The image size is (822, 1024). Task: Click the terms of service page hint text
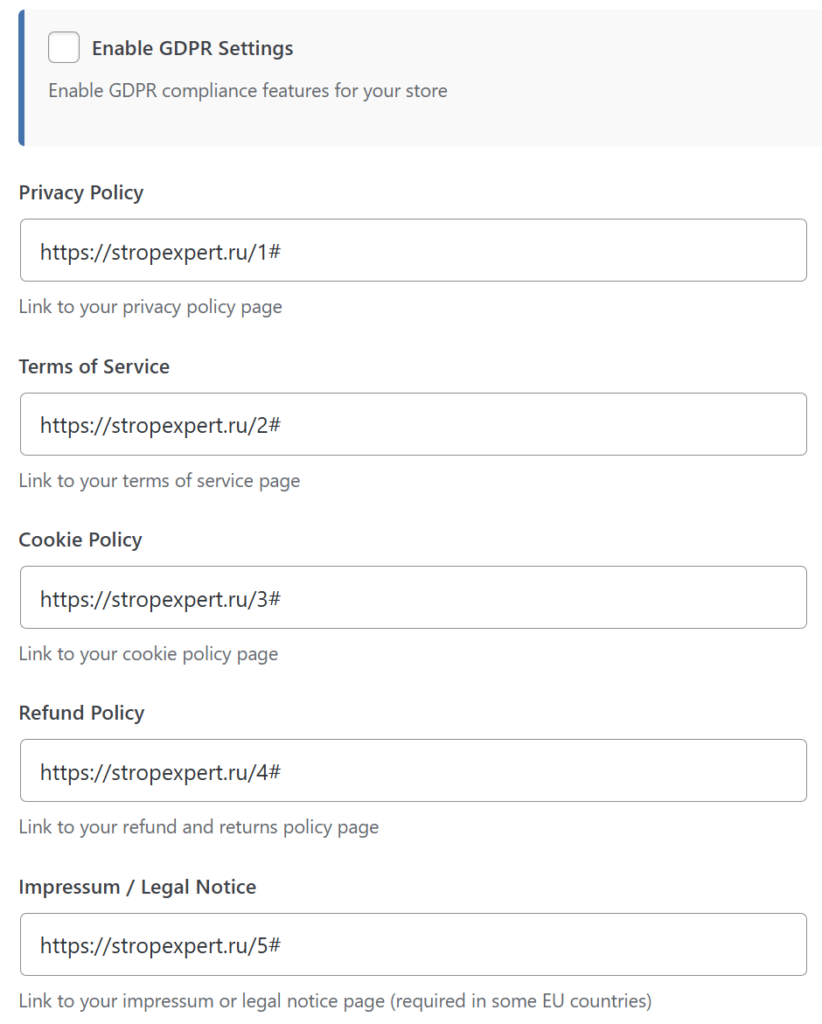(x=159, y=481)
